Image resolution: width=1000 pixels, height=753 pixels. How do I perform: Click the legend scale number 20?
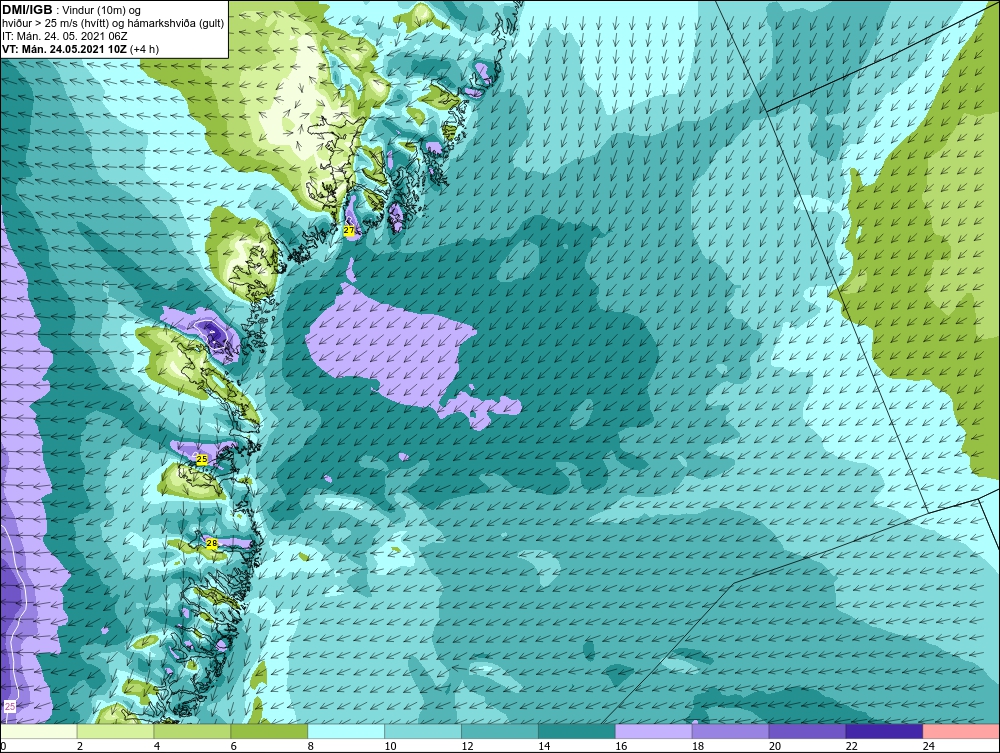pos(774,746)
